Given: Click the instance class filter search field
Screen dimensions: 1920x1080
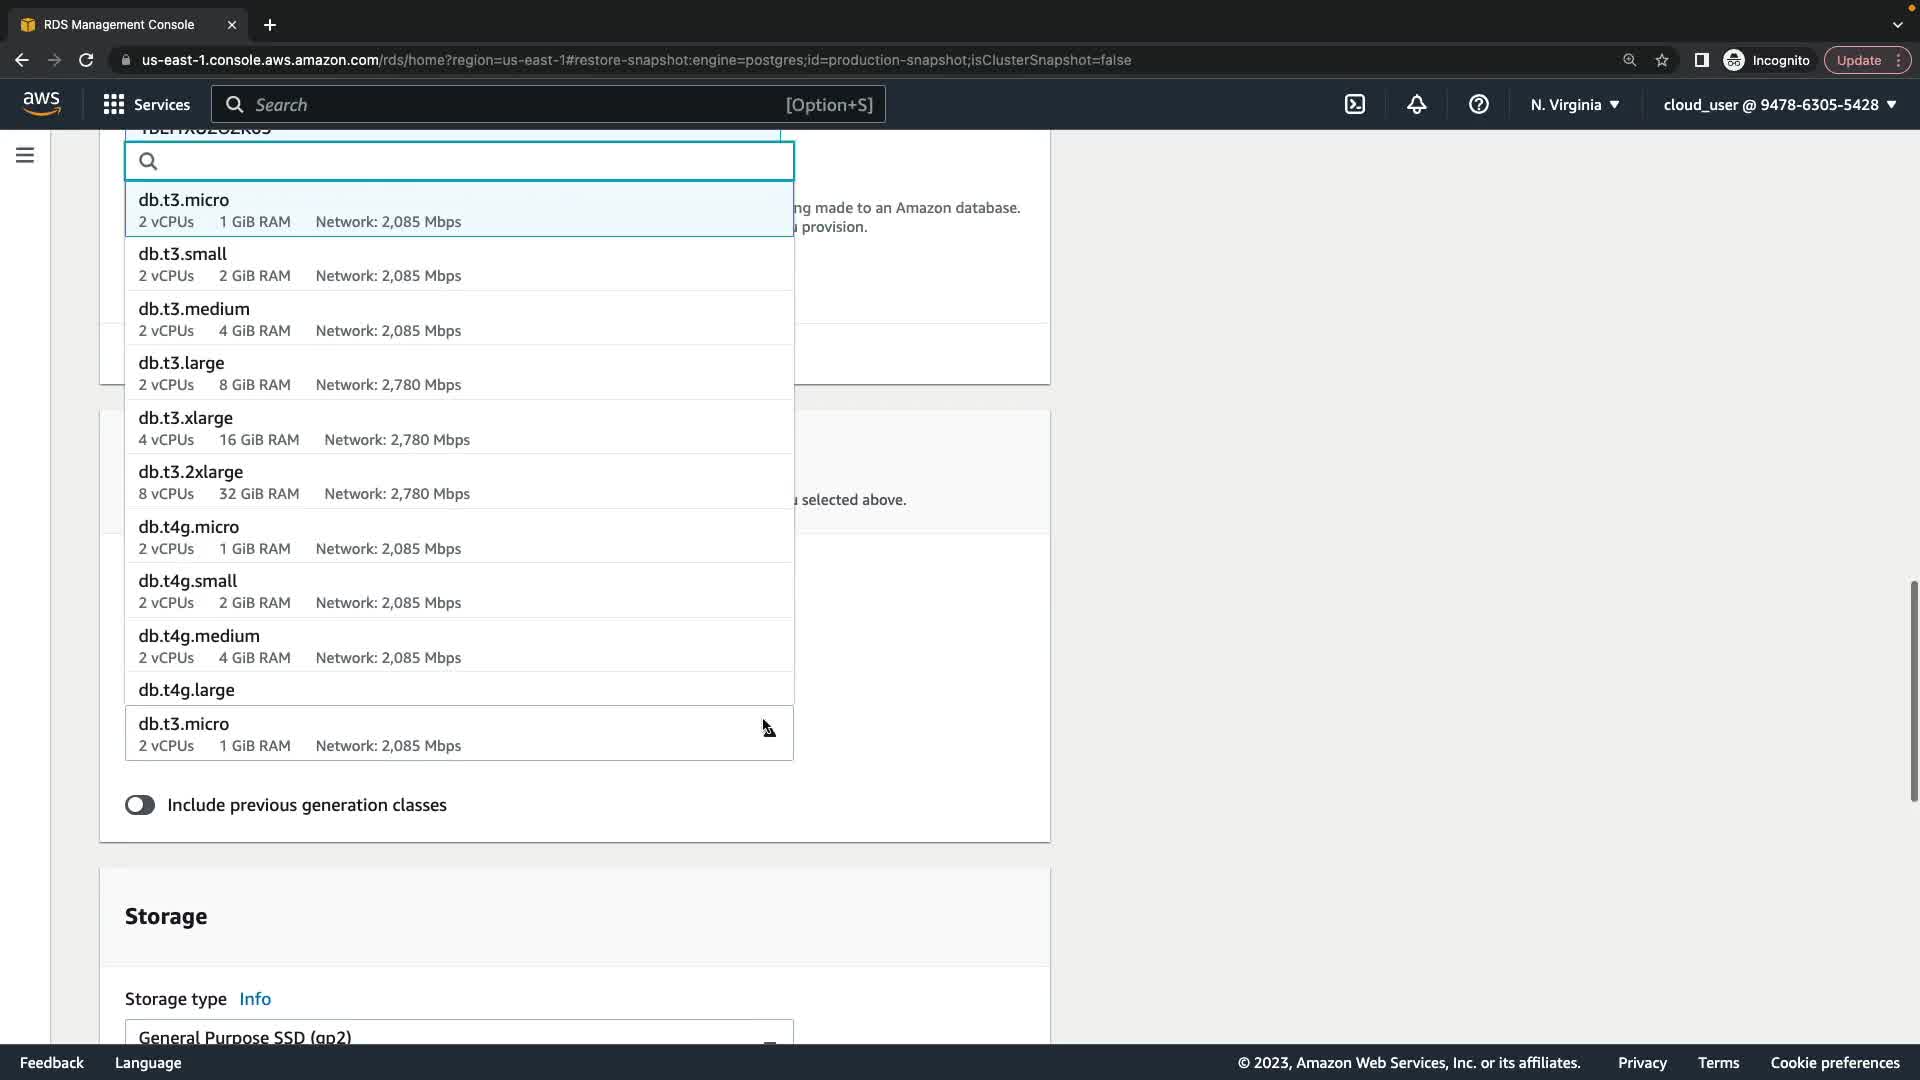Looking at the screenshot, I should pos(470,161).
